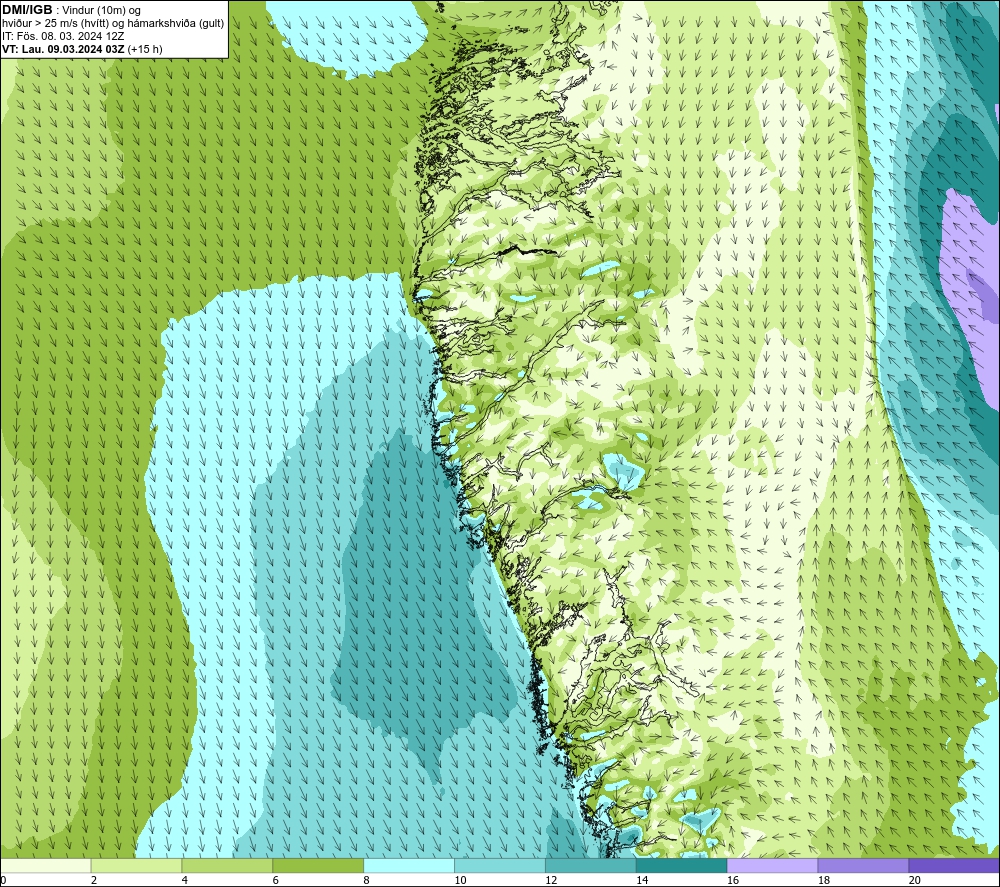Click the light cyan 8–10 m/s legend swatch

click(x=409, y=865)
